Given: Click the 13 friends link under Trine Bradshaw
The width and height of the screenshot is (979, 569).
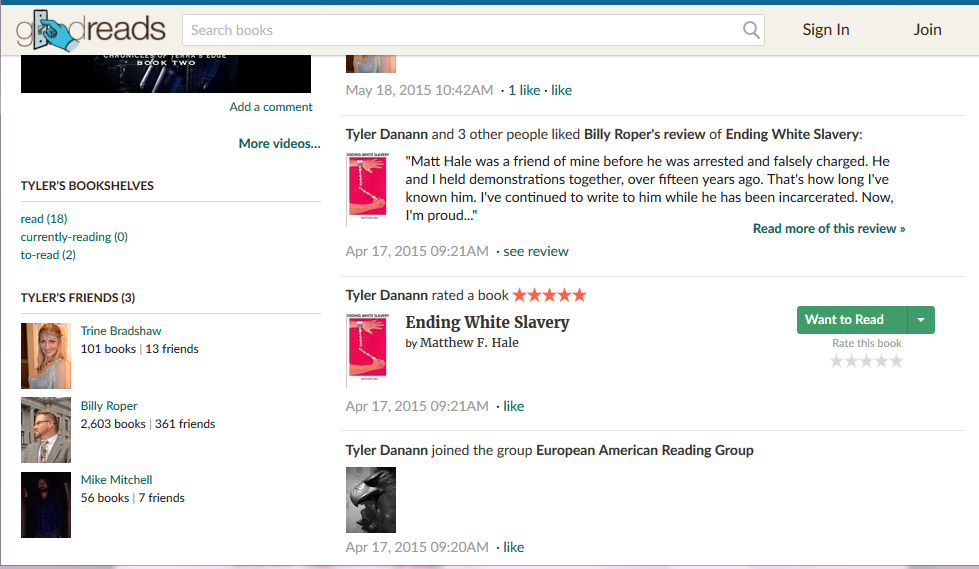Looking at the screenshot, I should 172,349.
